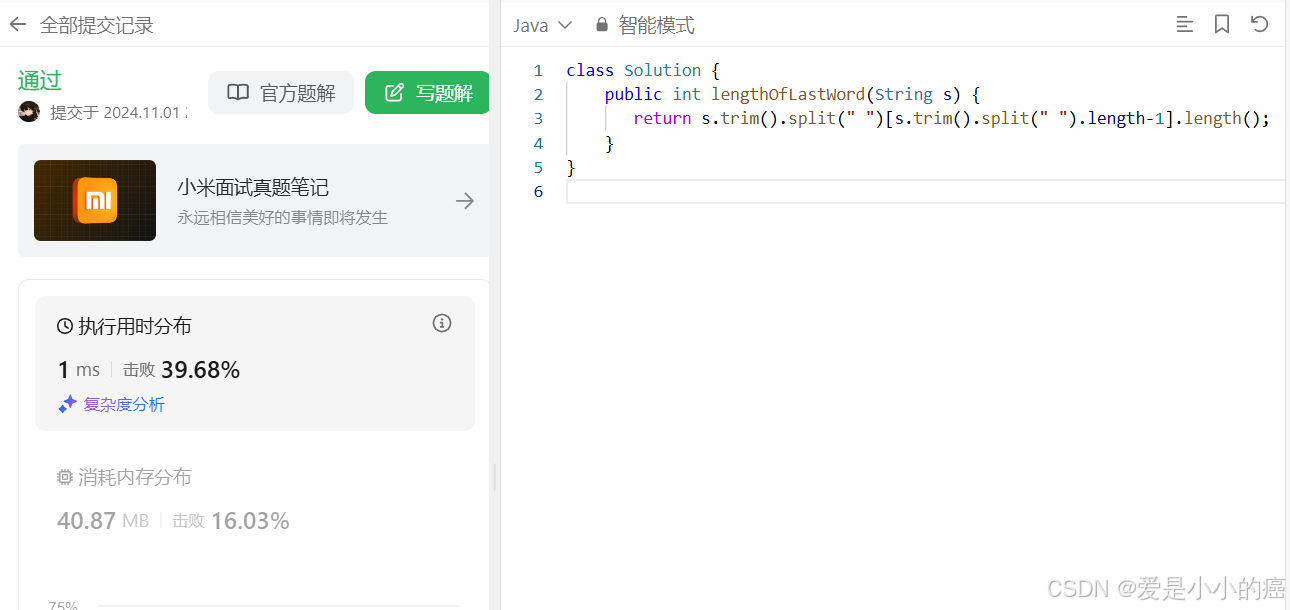Click the sparkle icon for 复杂度分析

pyautogui.click(x=67, y=404)
